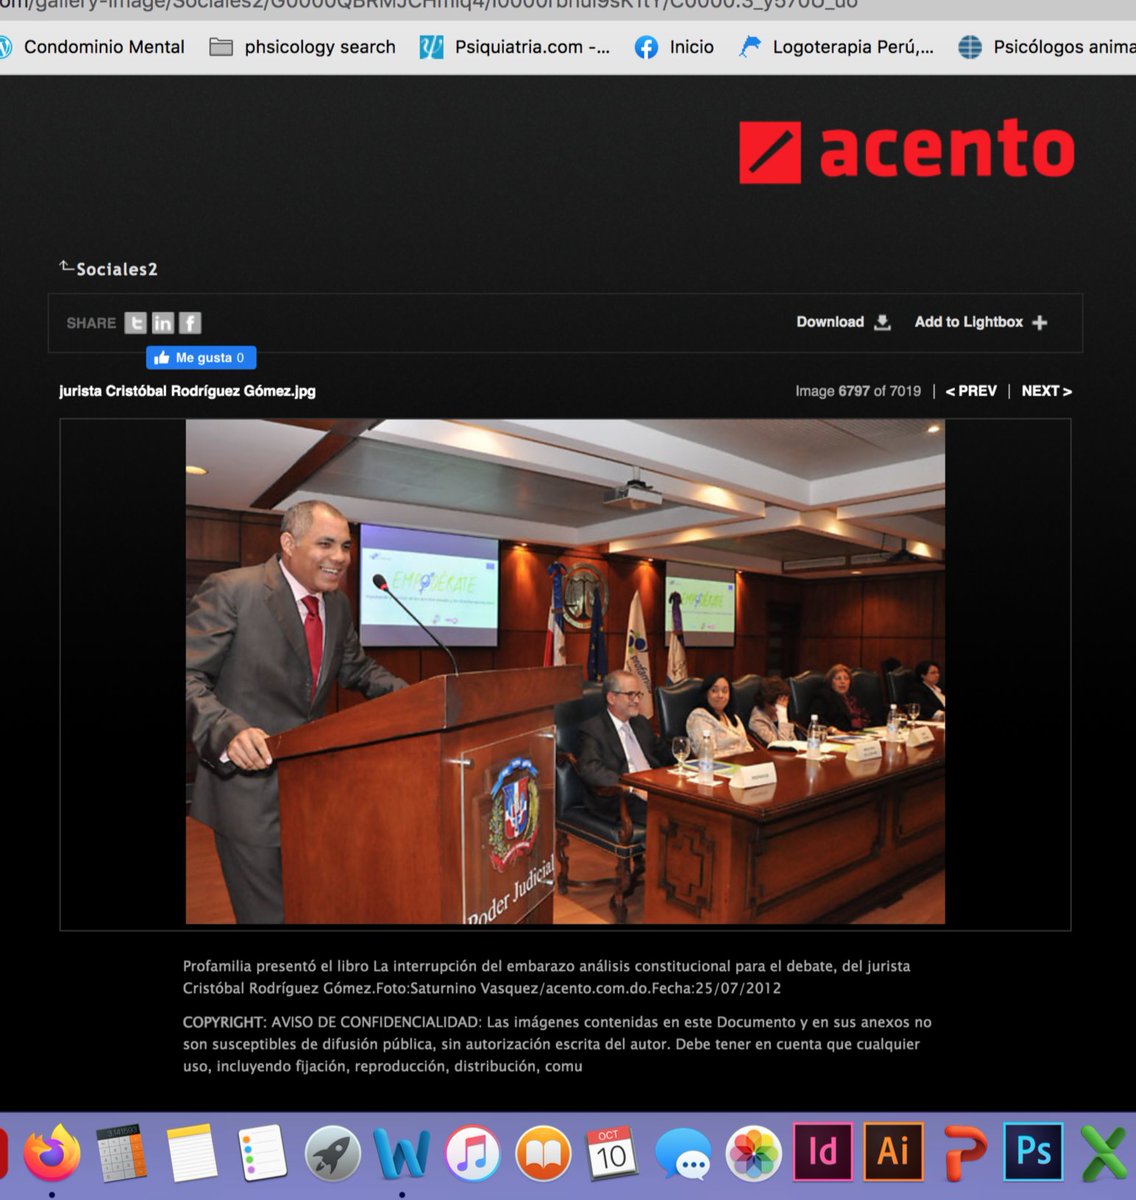
Task: Click the Me gusta like button
Action: (201, 358)
